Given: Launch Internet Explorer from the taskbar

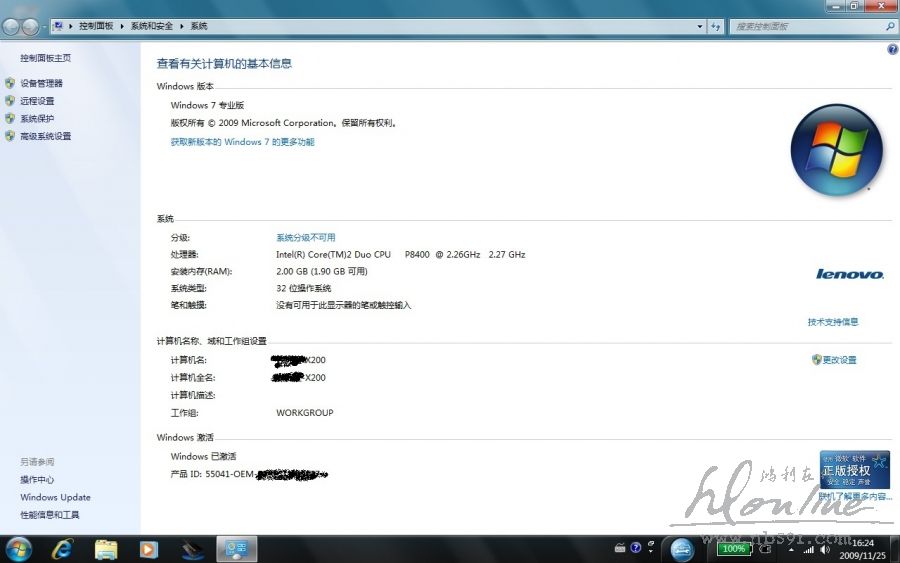Looking at the screenshot, I should (62, 549).
